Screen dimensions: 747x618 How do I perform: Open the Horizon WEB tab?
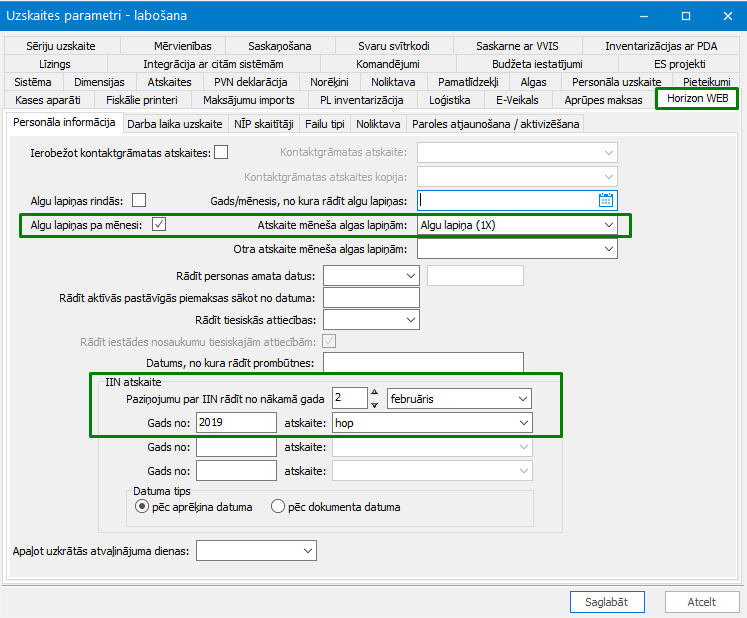[x=697, y=99]
